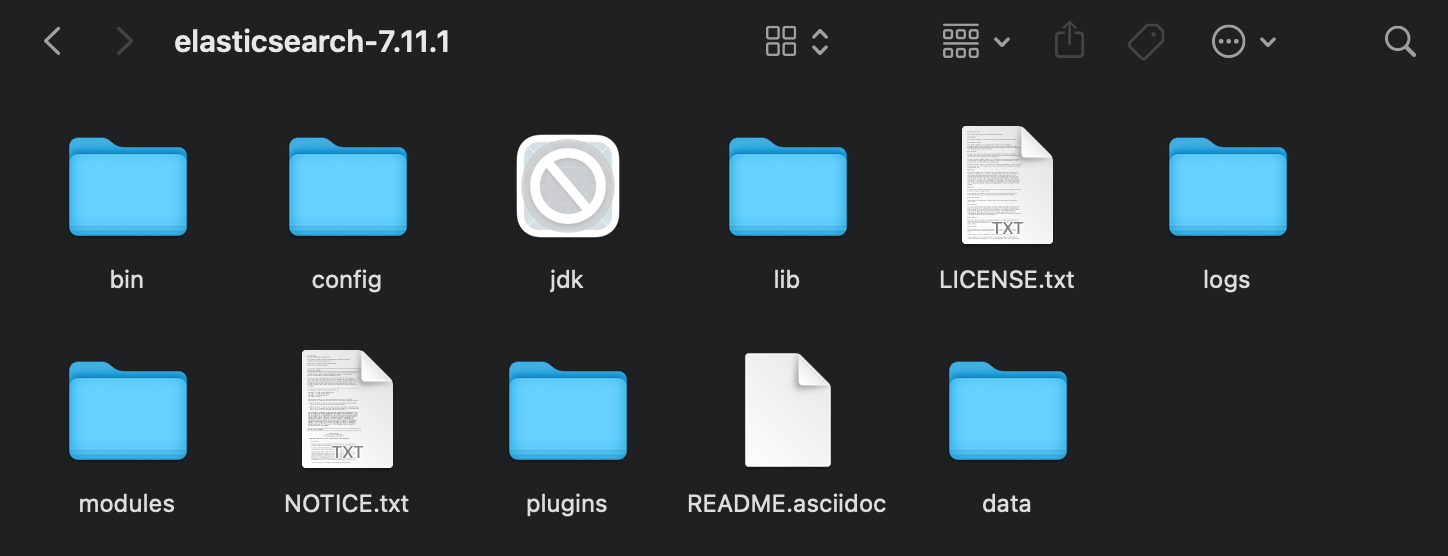Select the plugins folder icon
This screenshot has height=556, width=1448.
(567, 411)
